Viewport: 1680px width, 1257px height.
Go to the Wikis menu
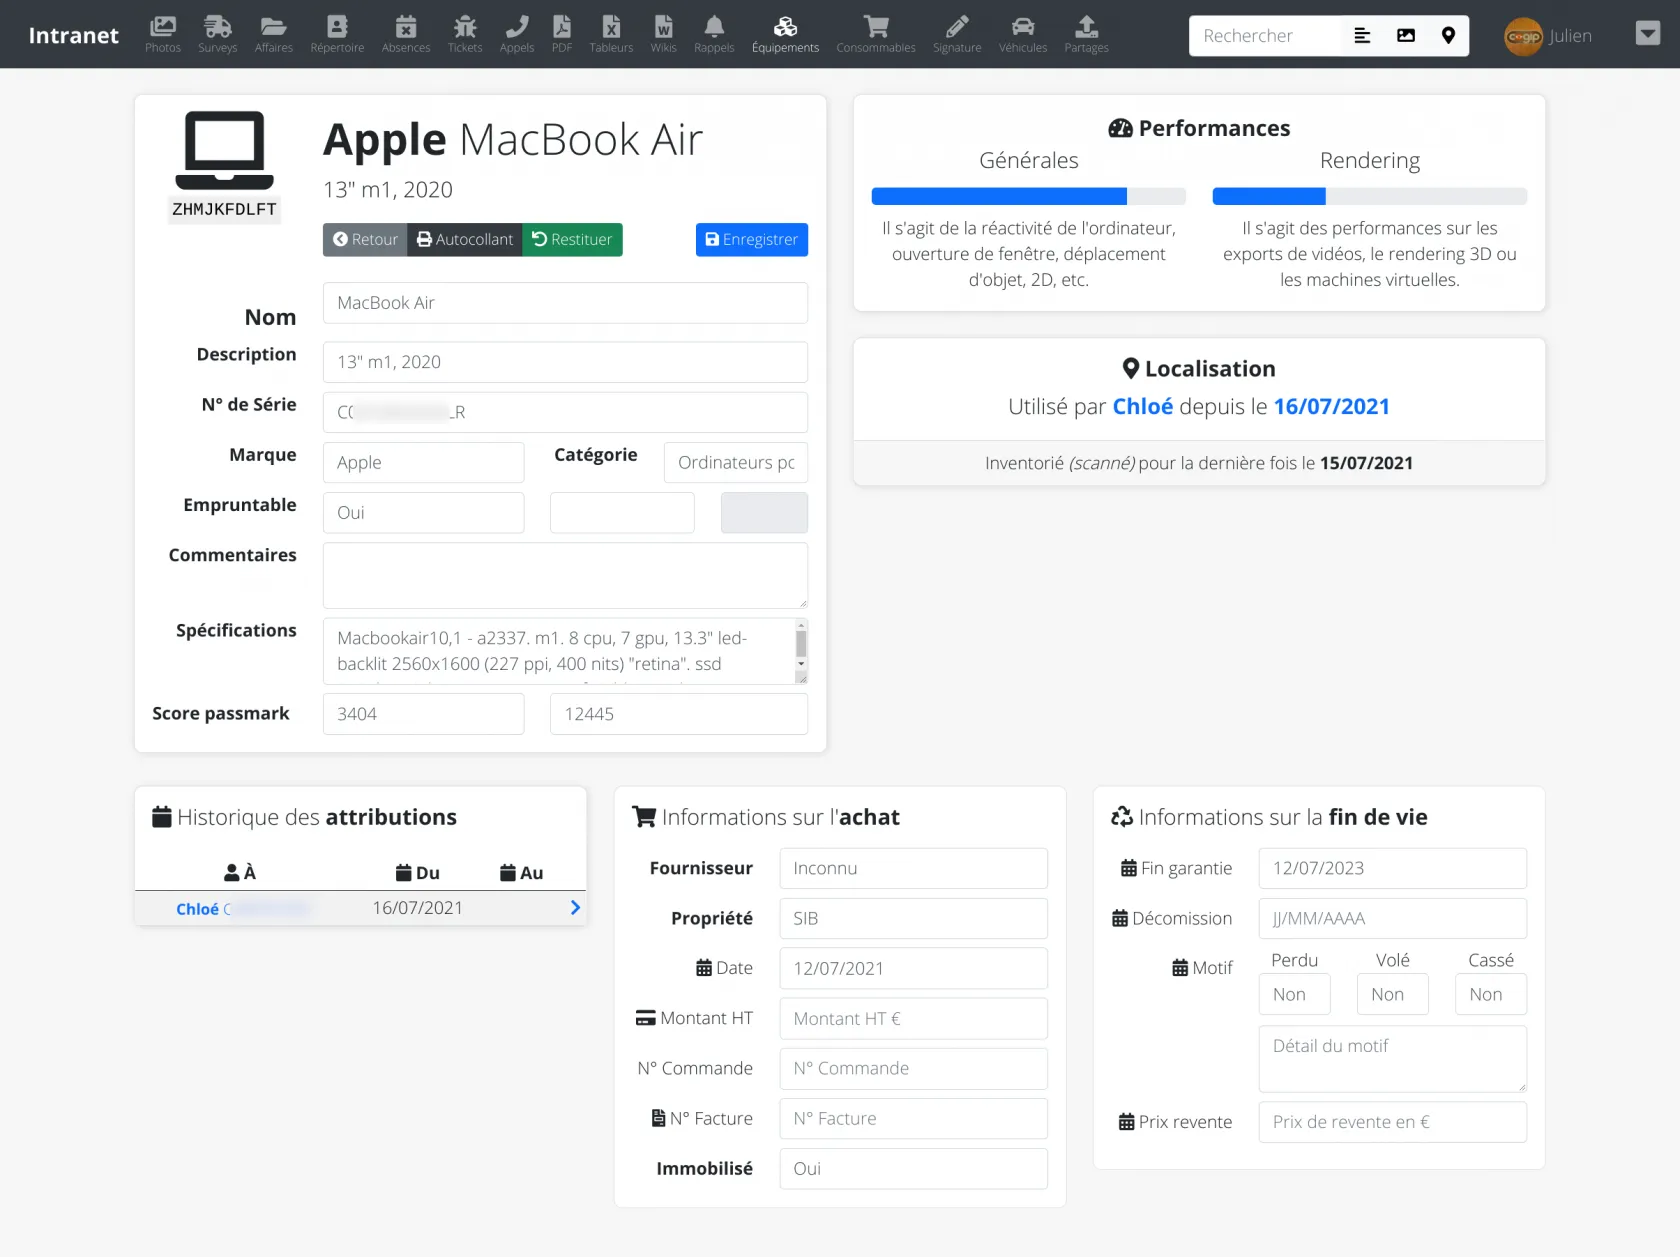point(663,34)
